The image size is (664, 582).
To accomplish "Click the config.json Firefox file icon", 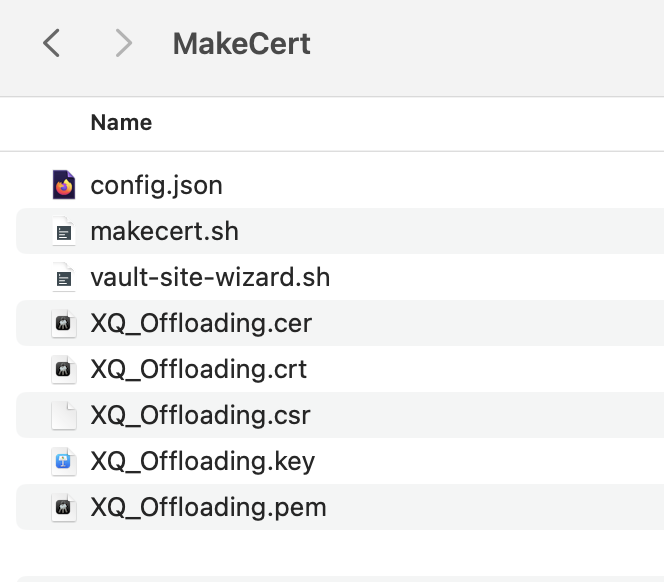I will pos(64,185).
